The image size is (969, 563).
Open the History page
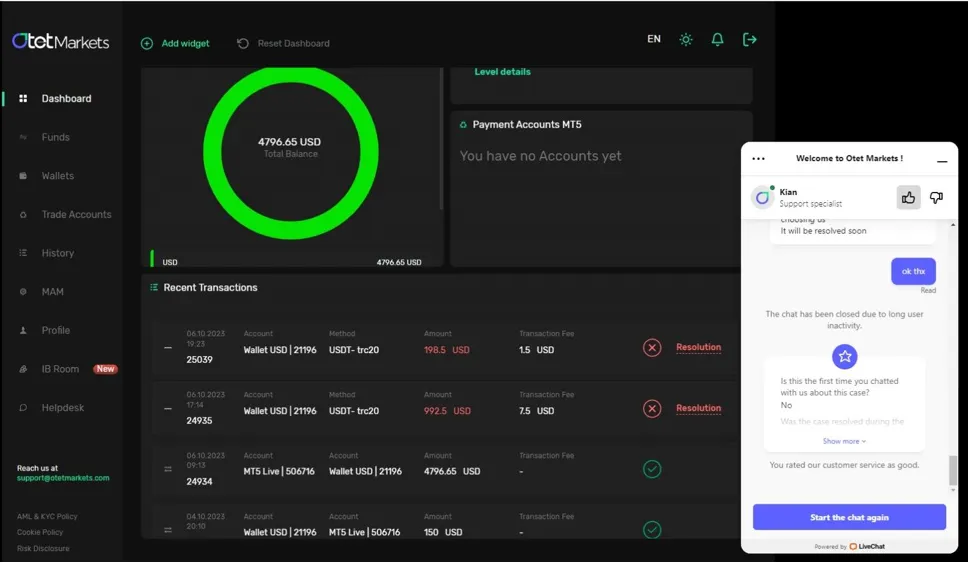tap(57, 253)
